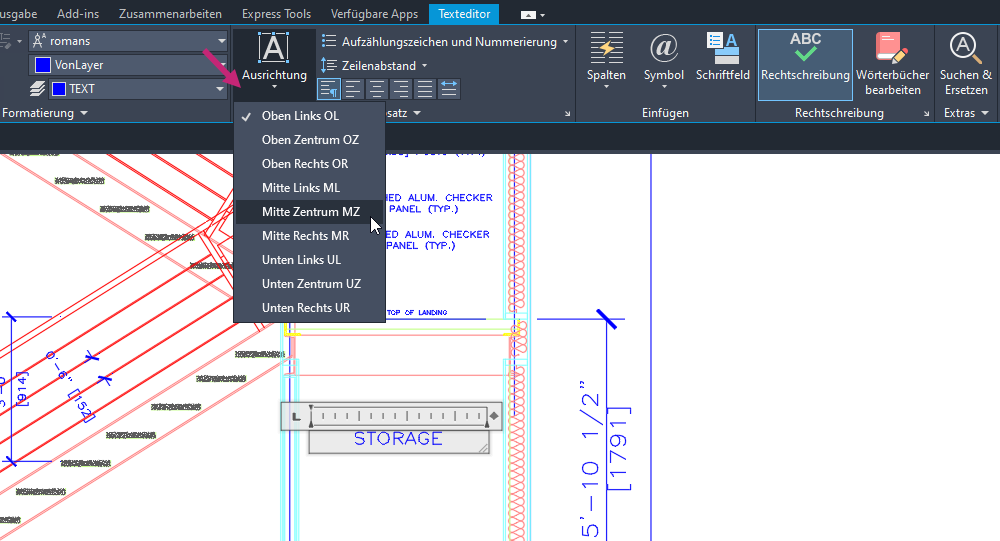Open the Symbol insert tool
This screenshot has width=1000, height=541.
coord(664,62)
